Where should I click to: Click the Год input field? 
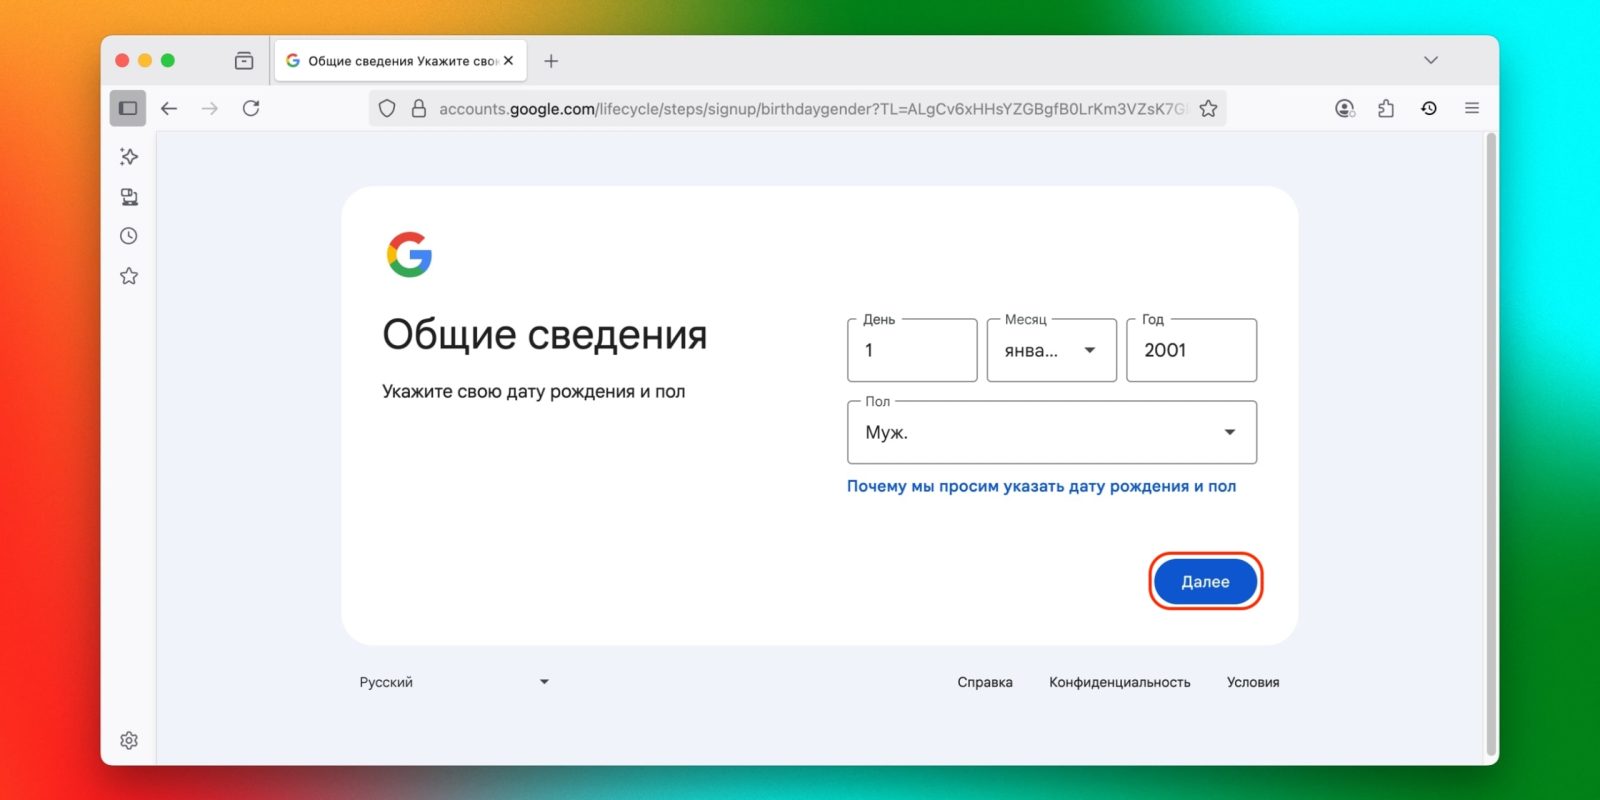click(x=1192, y=350)
